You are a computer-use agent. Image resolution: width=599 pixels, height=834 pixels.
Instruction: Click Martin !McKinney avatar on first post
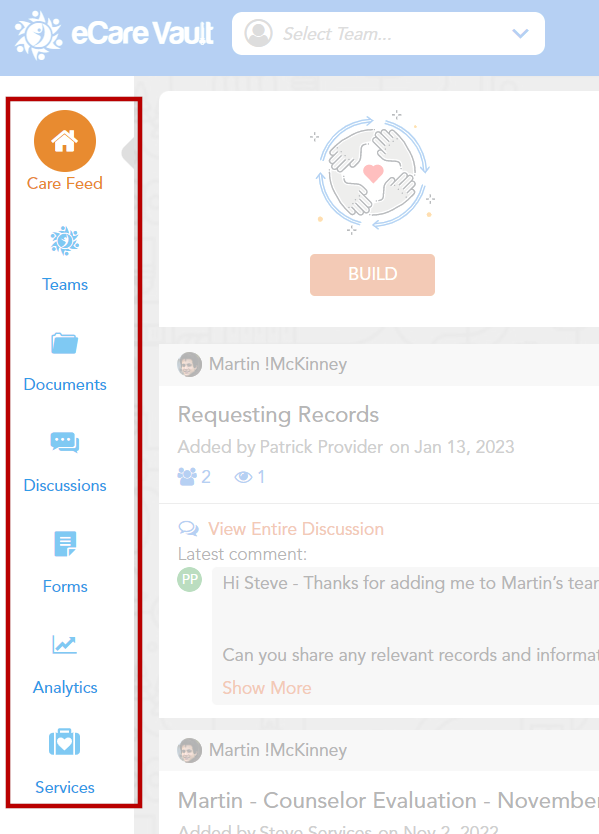click(189, 364)
